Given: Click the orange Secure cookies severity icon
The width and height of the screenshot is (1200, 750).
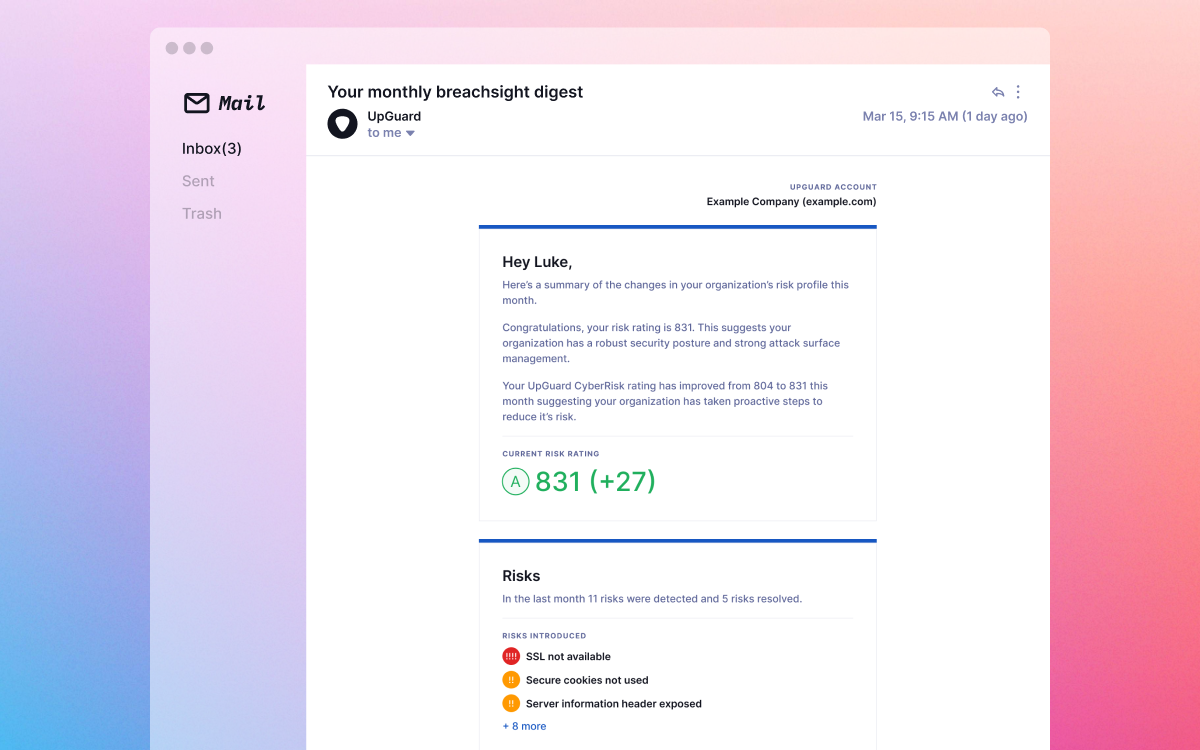Looking at the screenshot, I should click(511, 679).
